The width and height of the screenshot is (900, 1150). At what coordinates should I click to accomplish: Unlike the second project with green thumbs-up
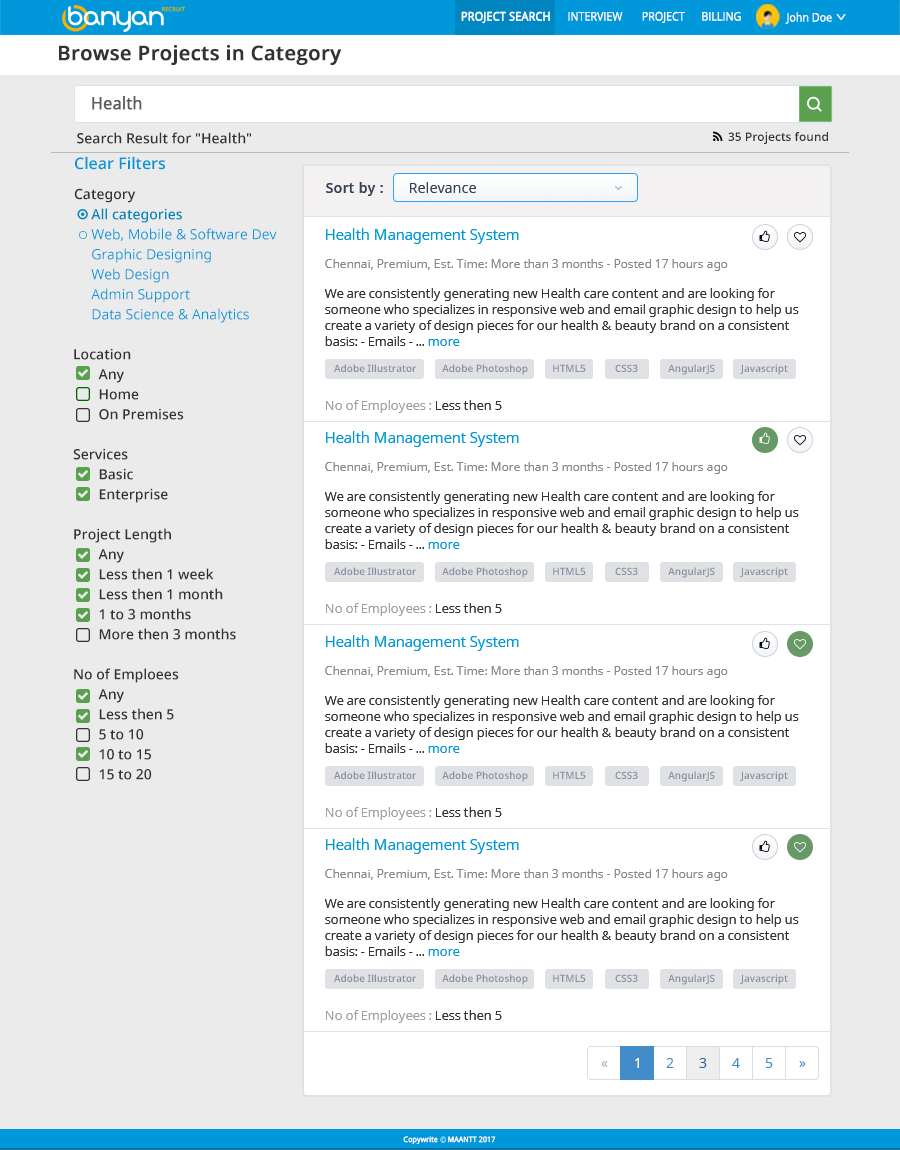[x=764, y=440]
